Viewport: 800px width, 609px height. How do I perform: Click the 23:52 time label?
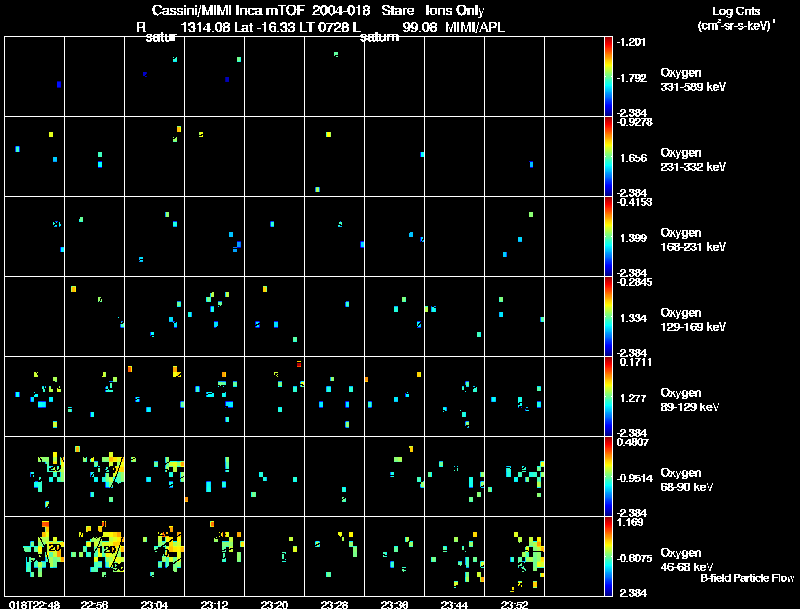click(514, 605)
